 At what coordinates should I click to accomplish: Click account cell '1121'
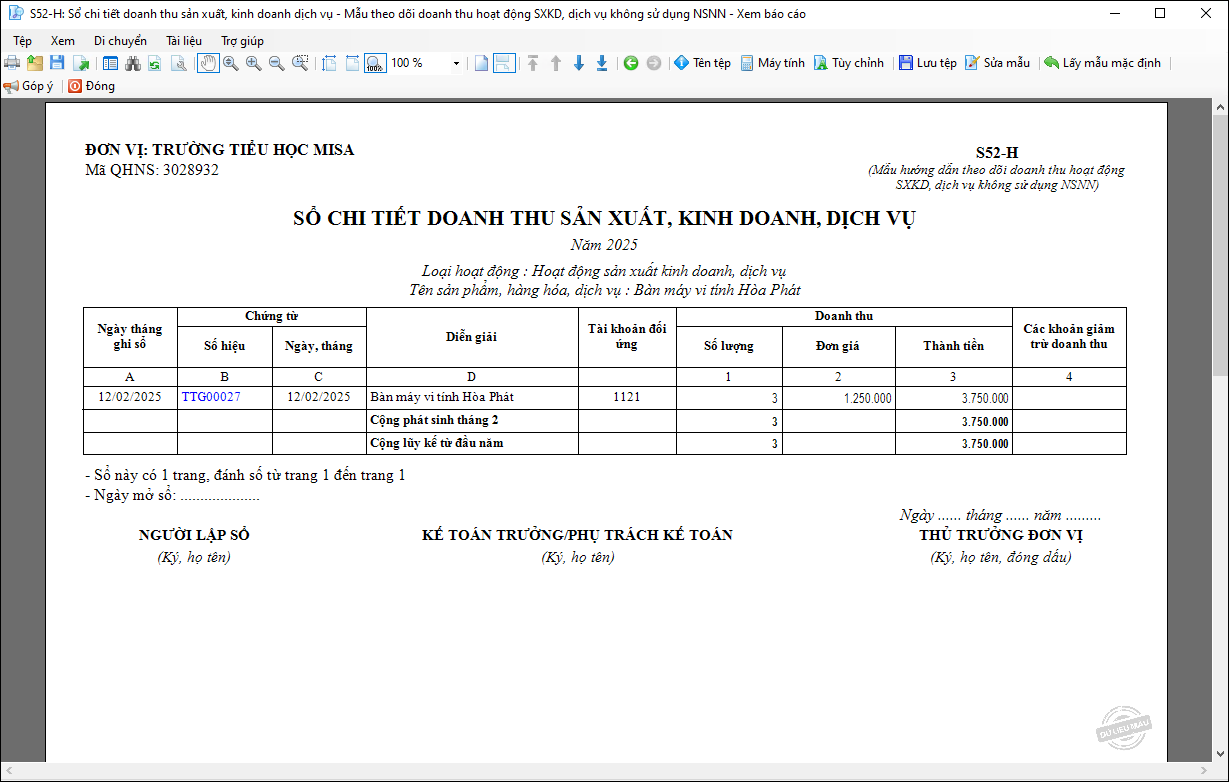(627, 397)
